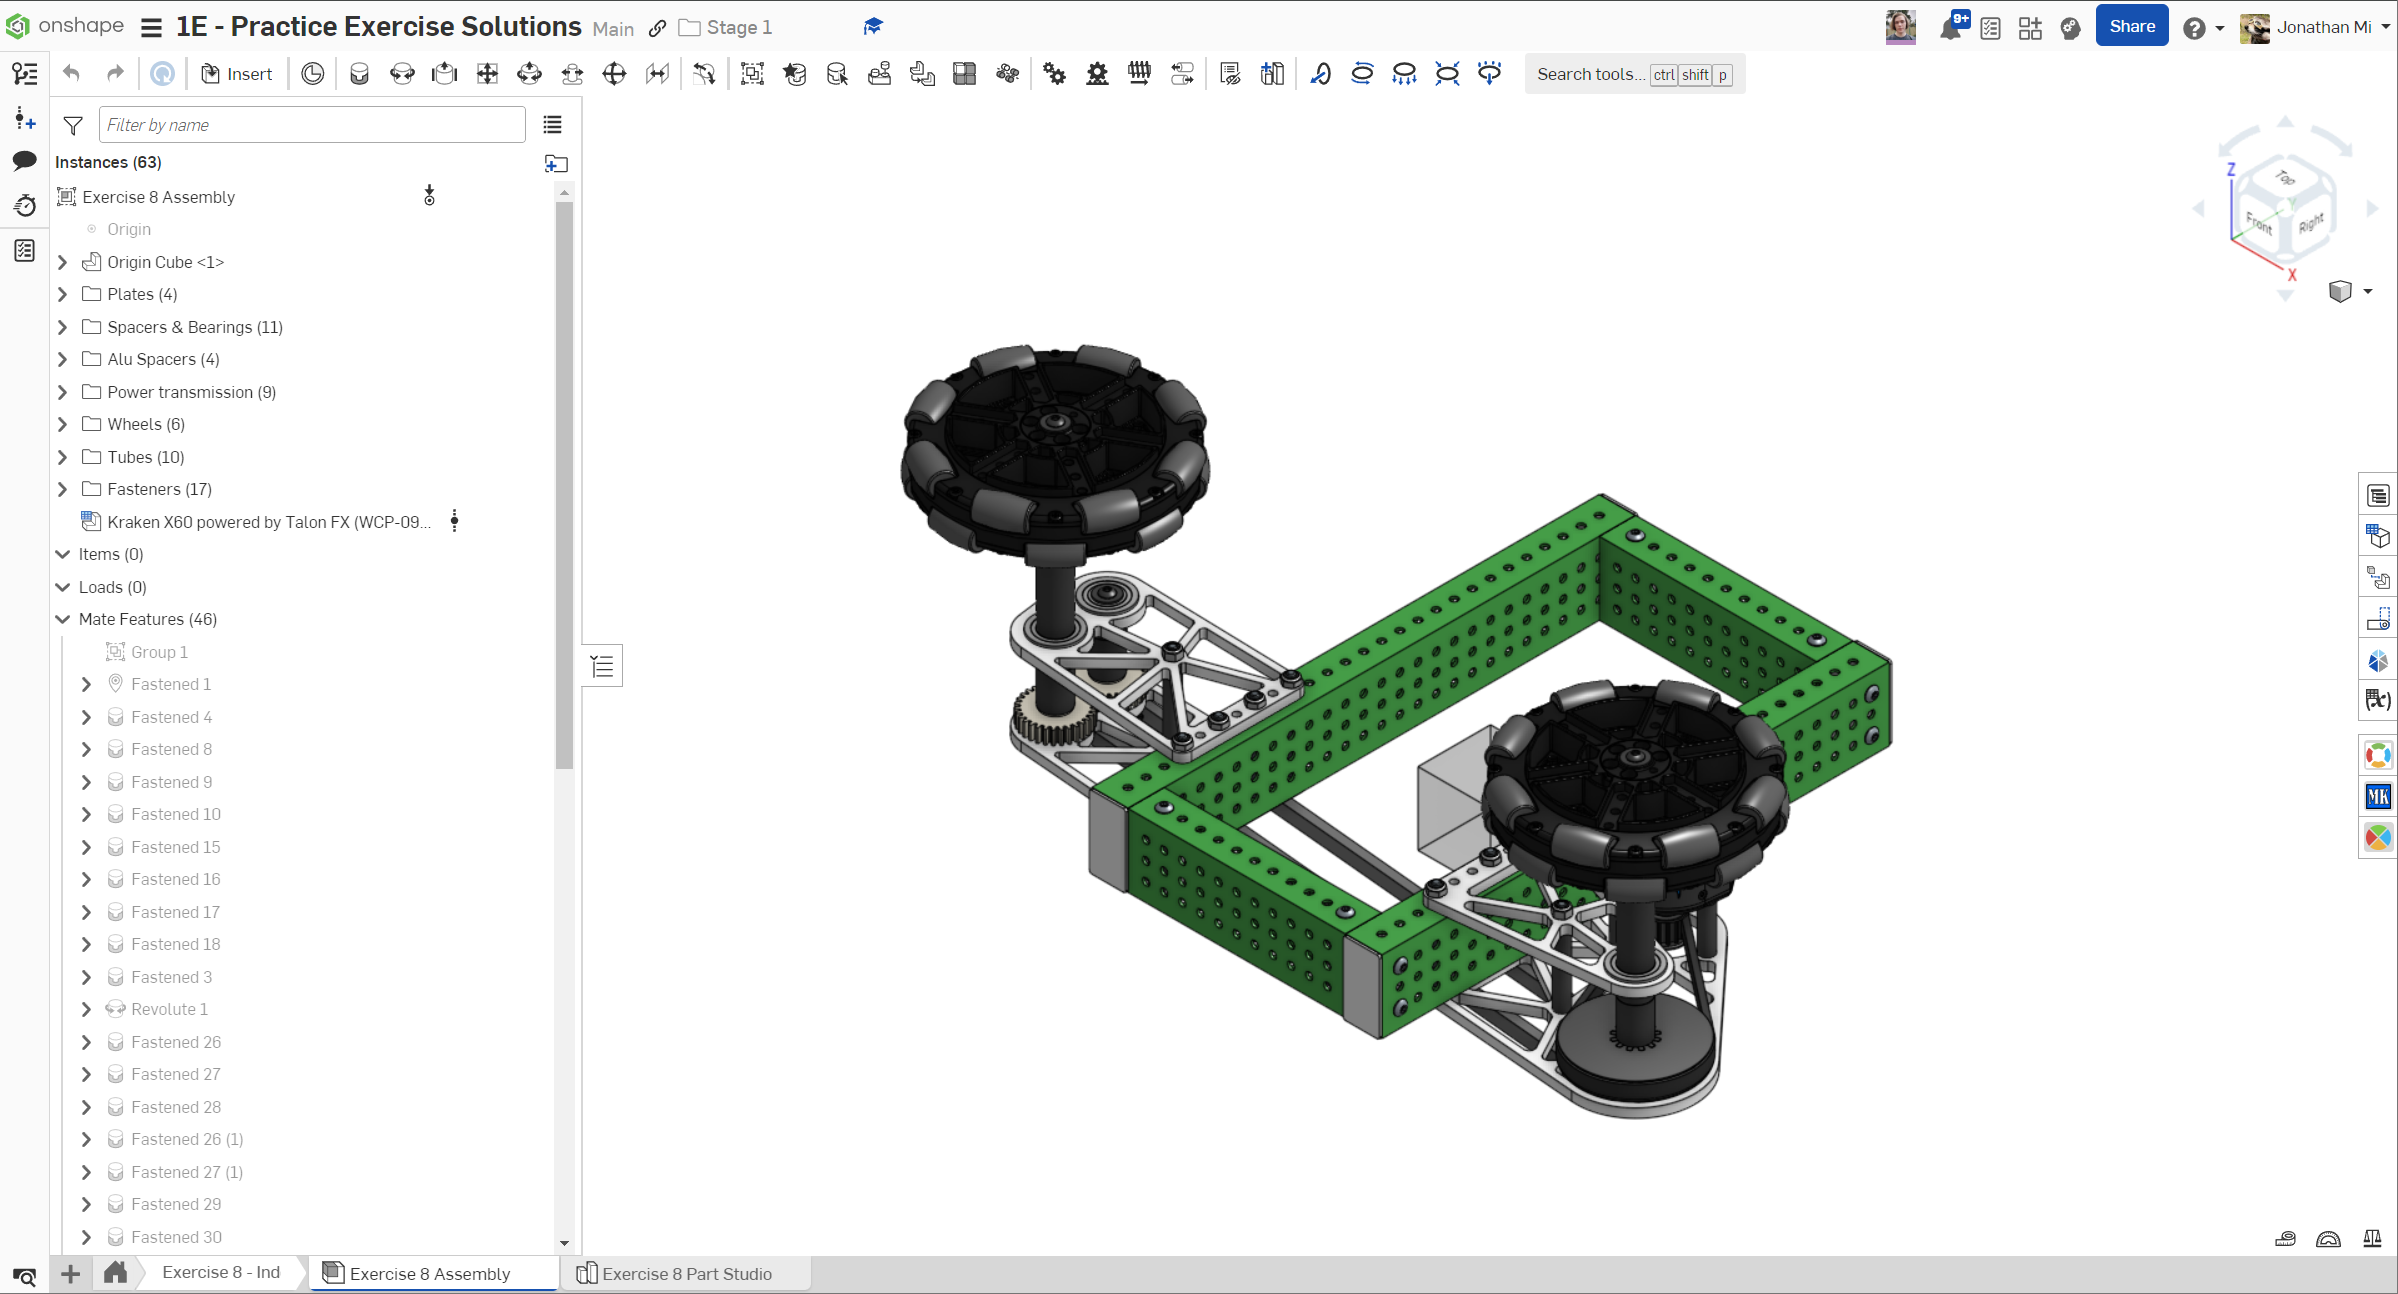This screenshot has height=1294, width=2398.
Task: Open the view cube display dropdown
Action: tap(2368, 291)
